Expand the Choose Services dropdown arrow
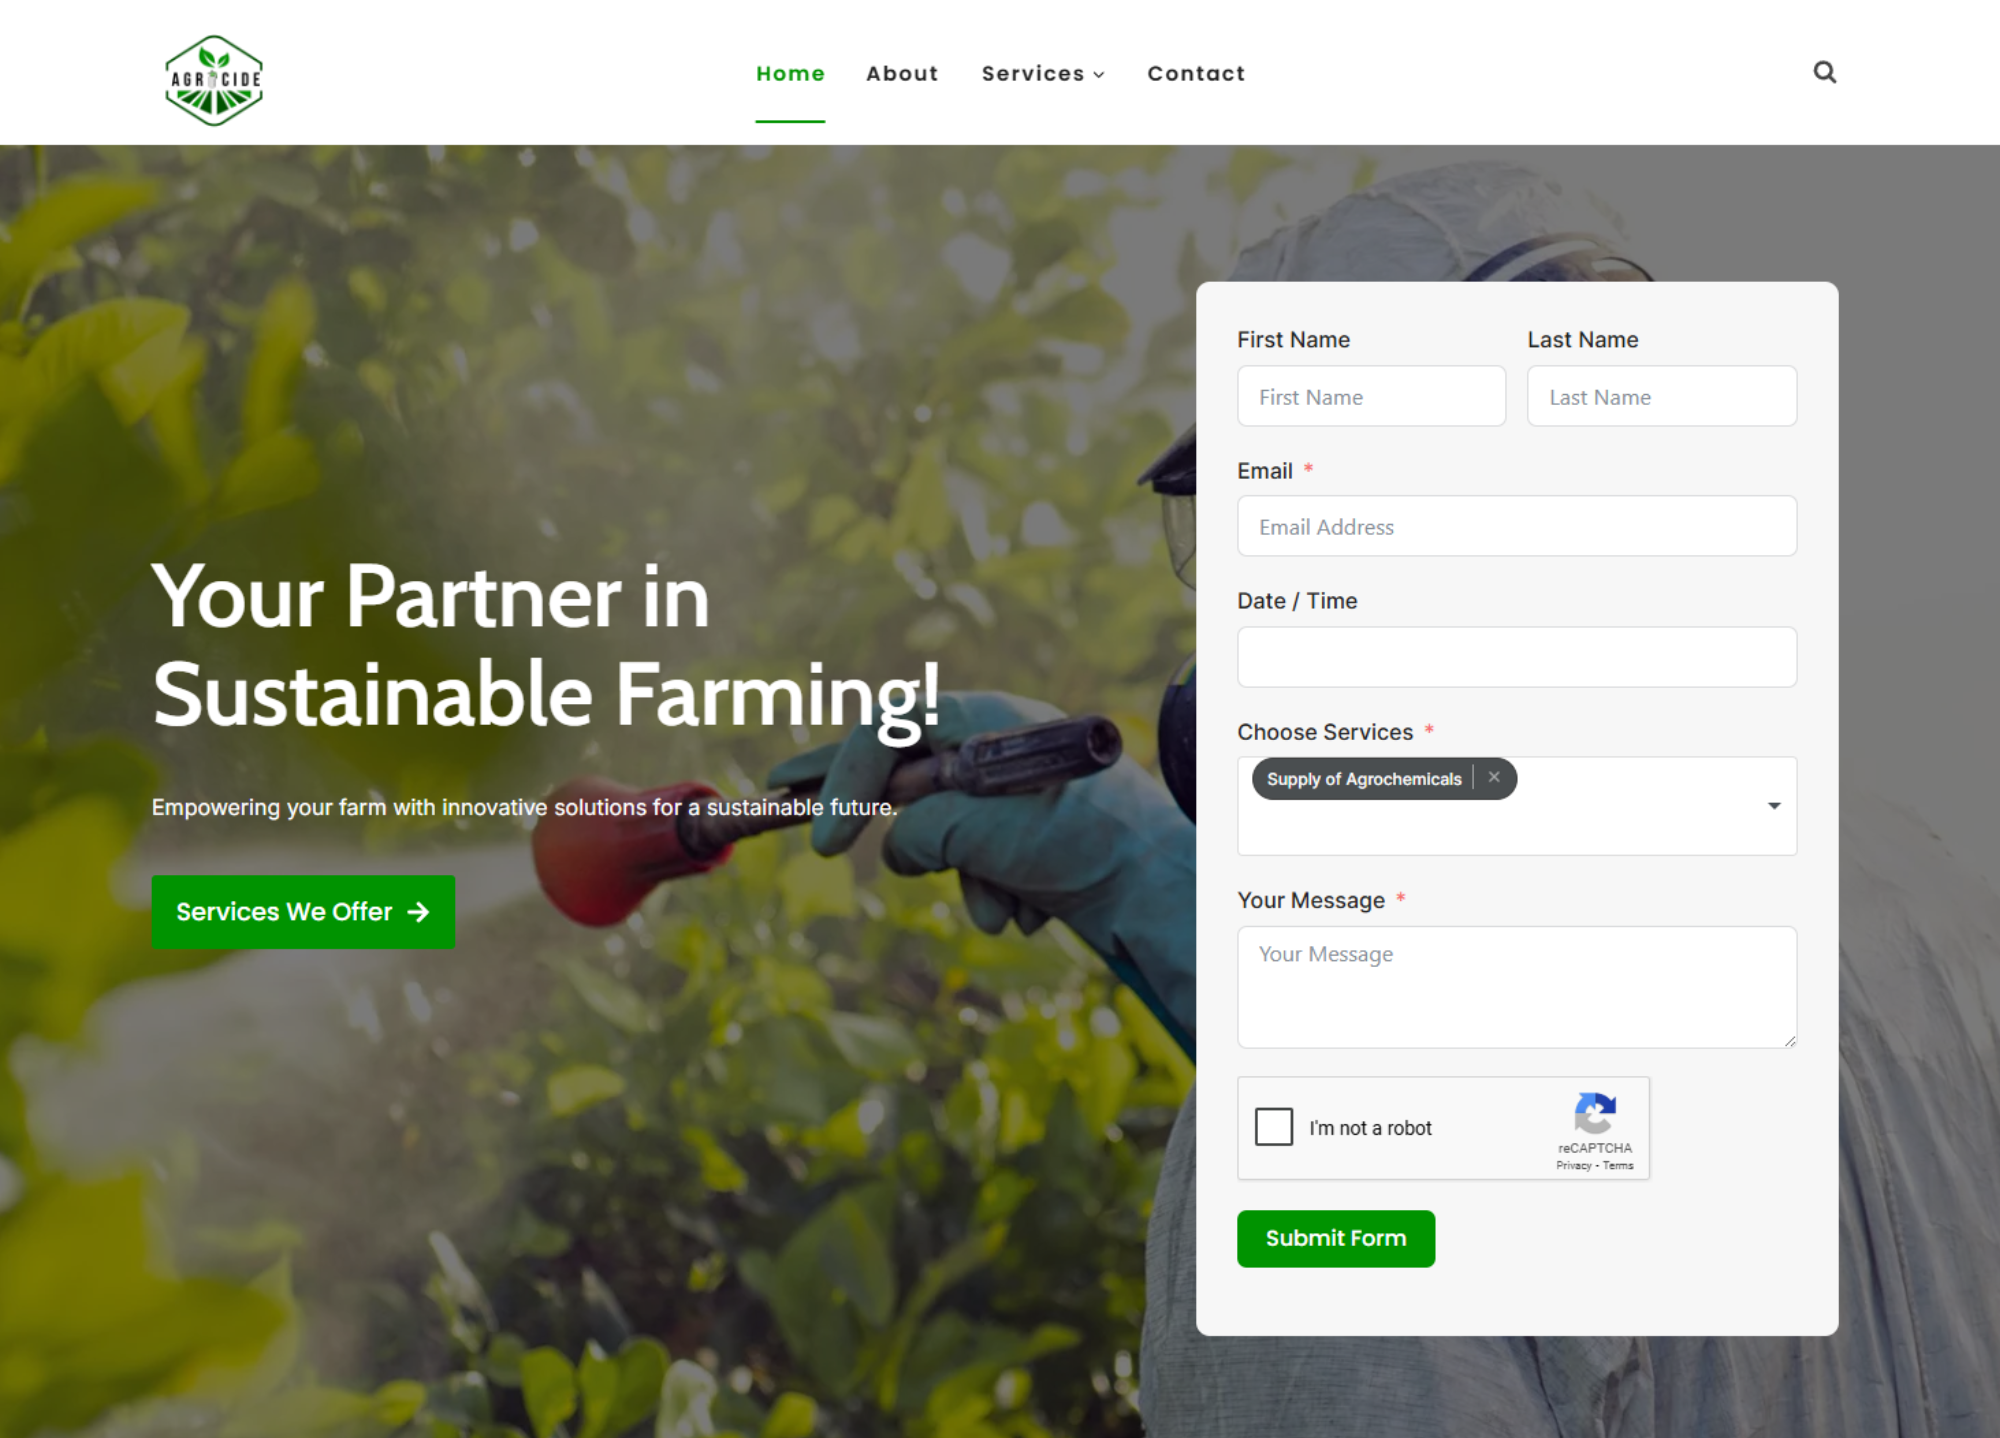 coord(1774,805)
